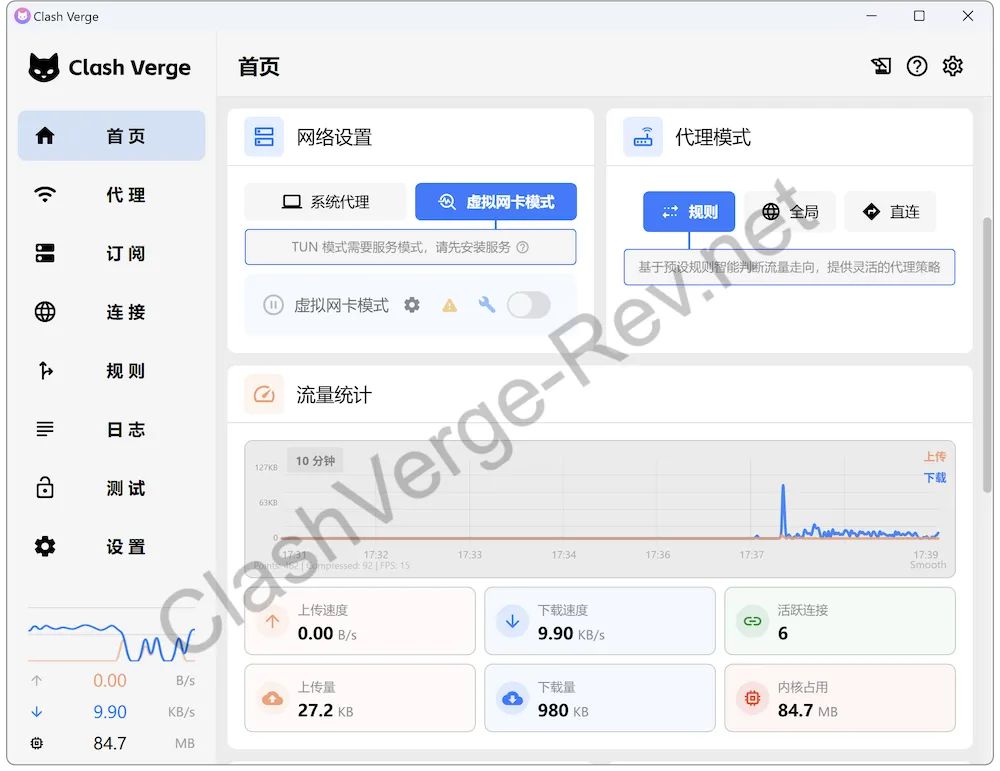The height and width of the screenshot is (771, 1000).
Task: Open TUN mode gear settings
Action: [412, 305]
